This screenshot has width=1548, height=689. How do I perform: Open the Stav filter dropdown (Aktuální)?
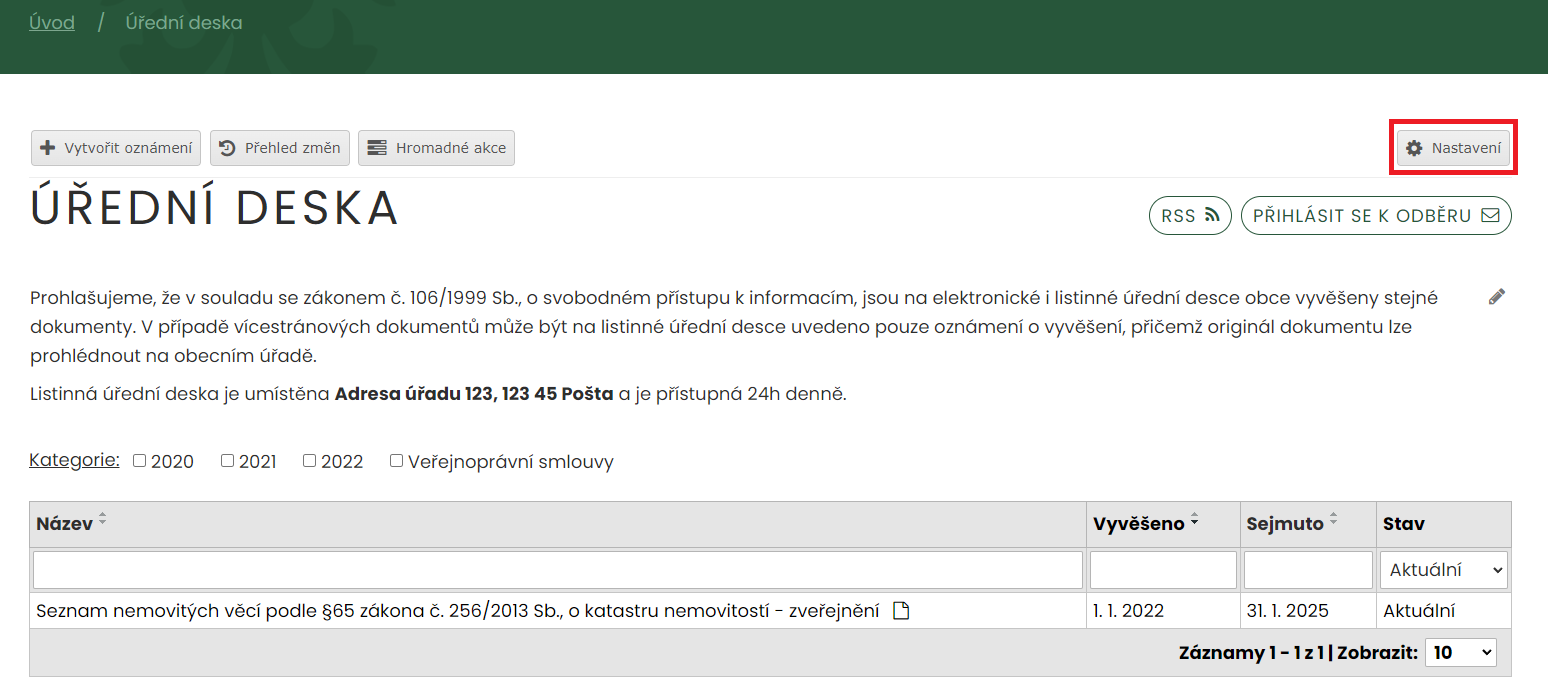coord(1443,570)
